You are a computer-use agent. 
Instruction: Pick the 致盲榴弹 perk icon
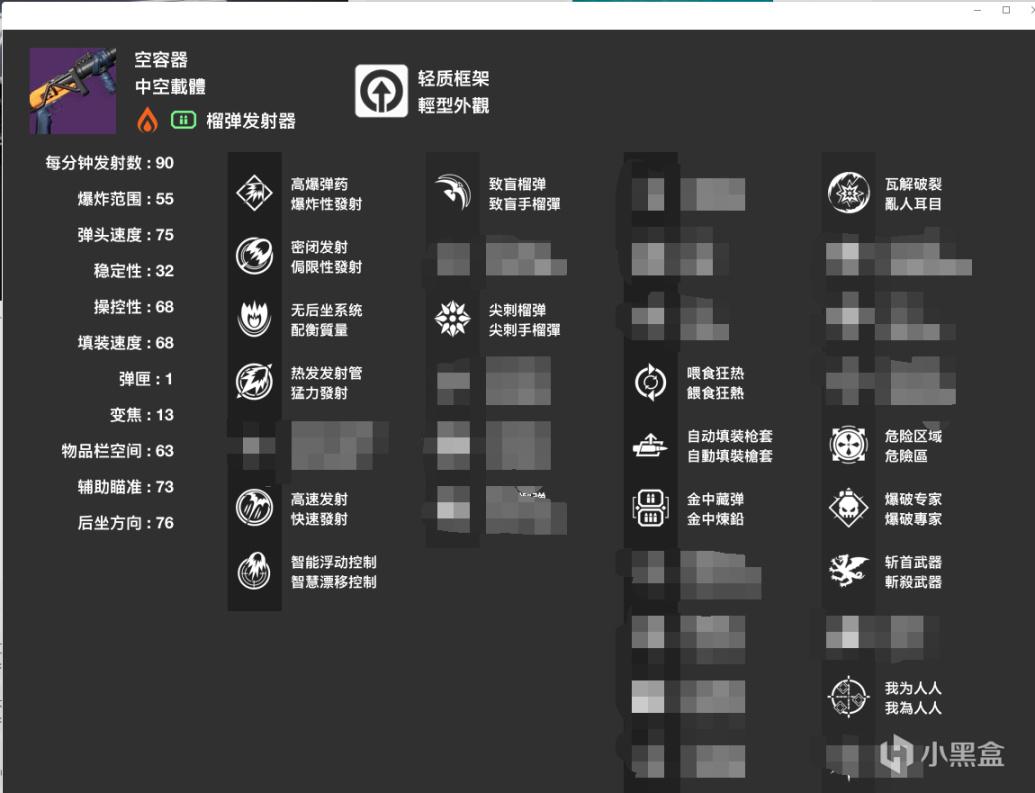tap(452, 193)
